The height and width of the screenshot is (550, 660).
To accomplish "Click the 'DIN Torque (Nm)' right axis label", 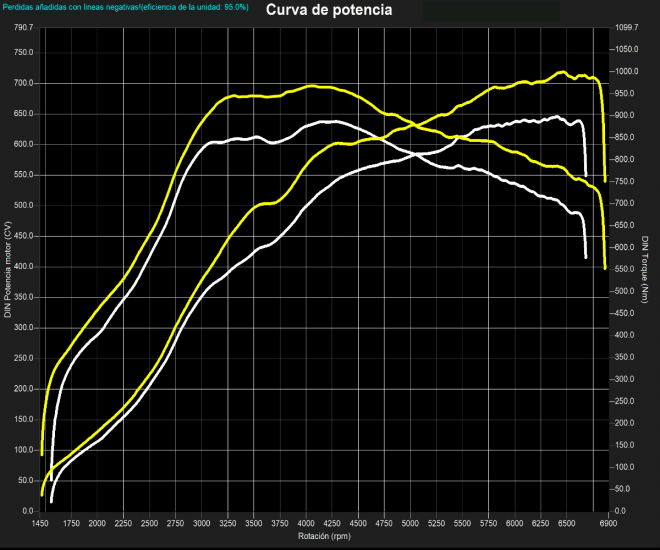I will tap(647, 268).
